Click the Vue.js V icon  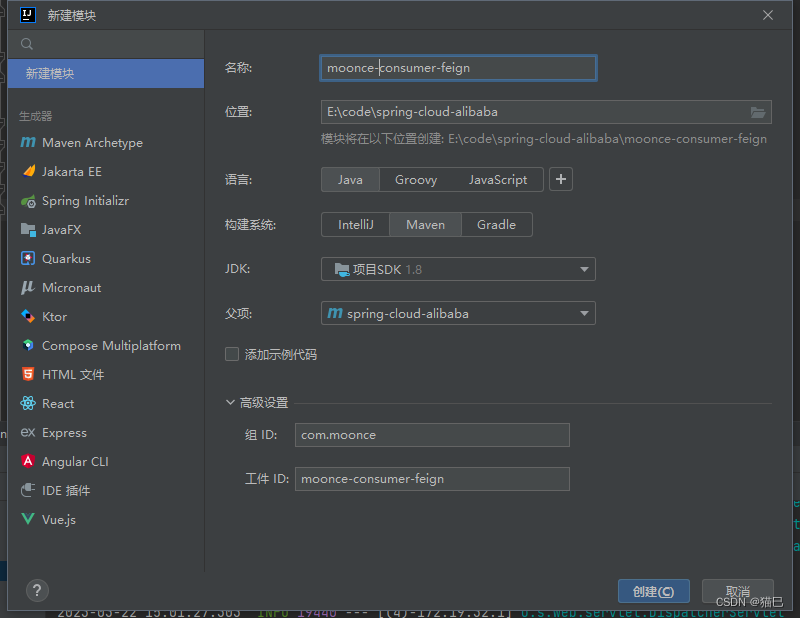[x=28, y=520]
